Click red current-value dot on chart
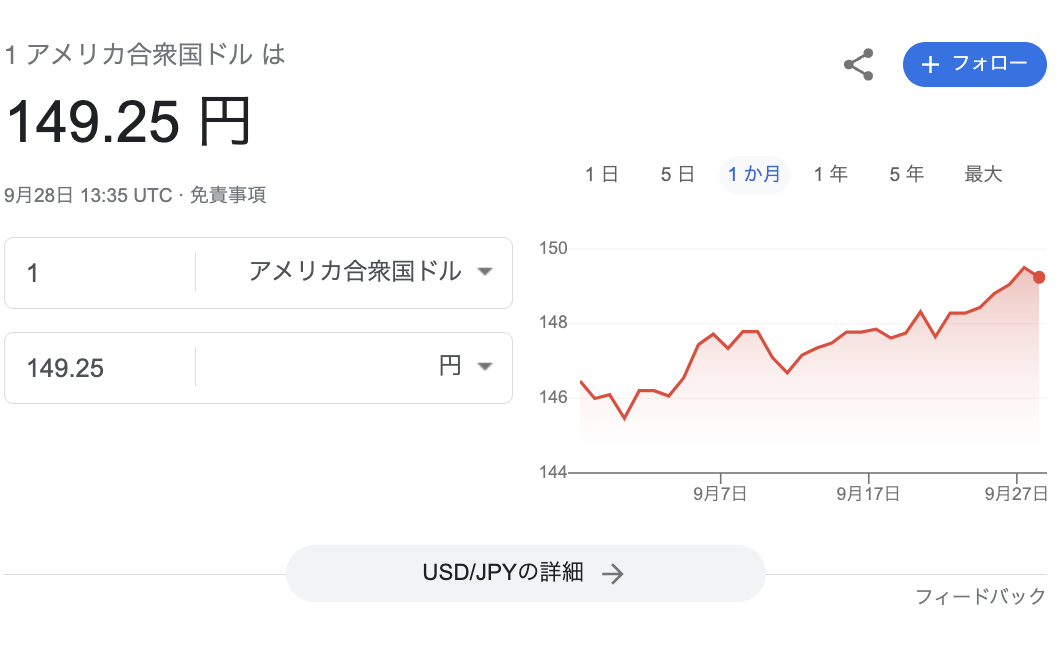1064x652 pixels. tap(1039, 277)
